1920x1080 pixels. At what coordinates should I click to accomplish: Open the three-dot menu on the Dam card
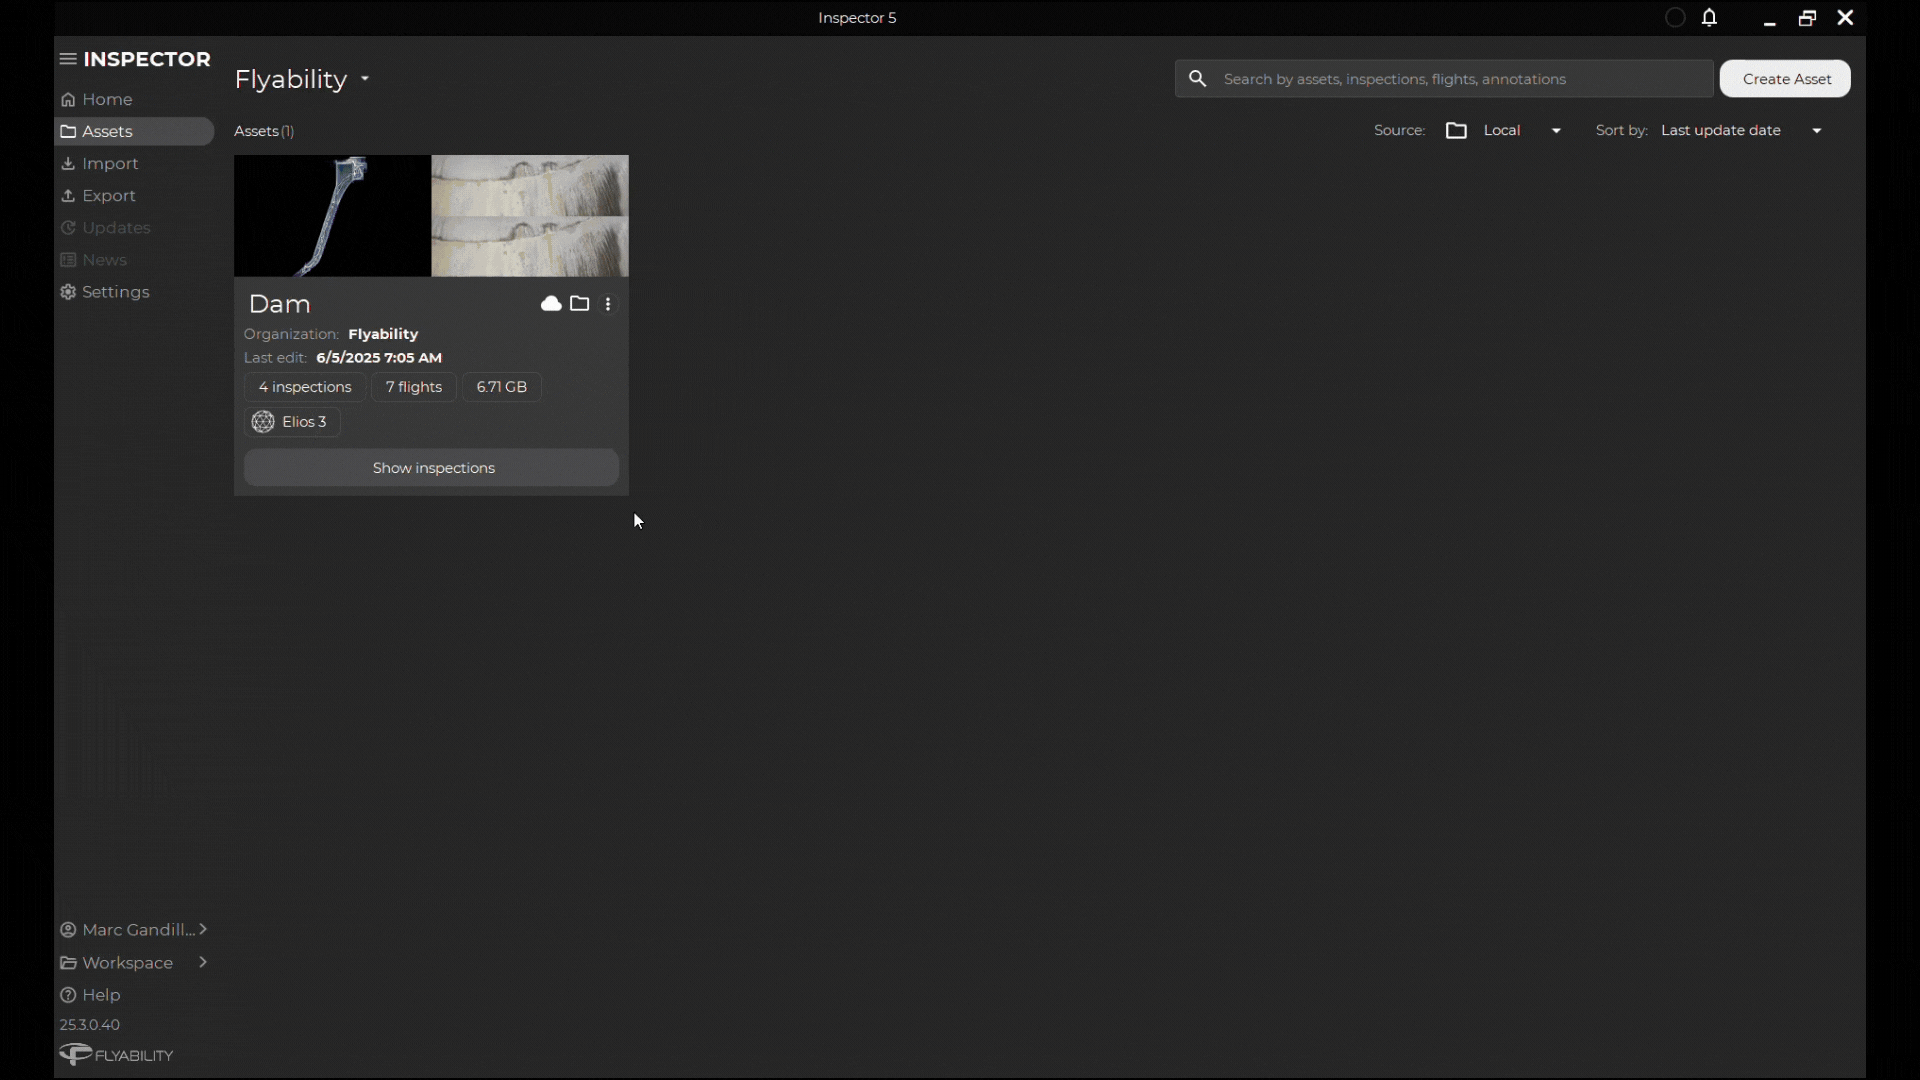[608, 304]
